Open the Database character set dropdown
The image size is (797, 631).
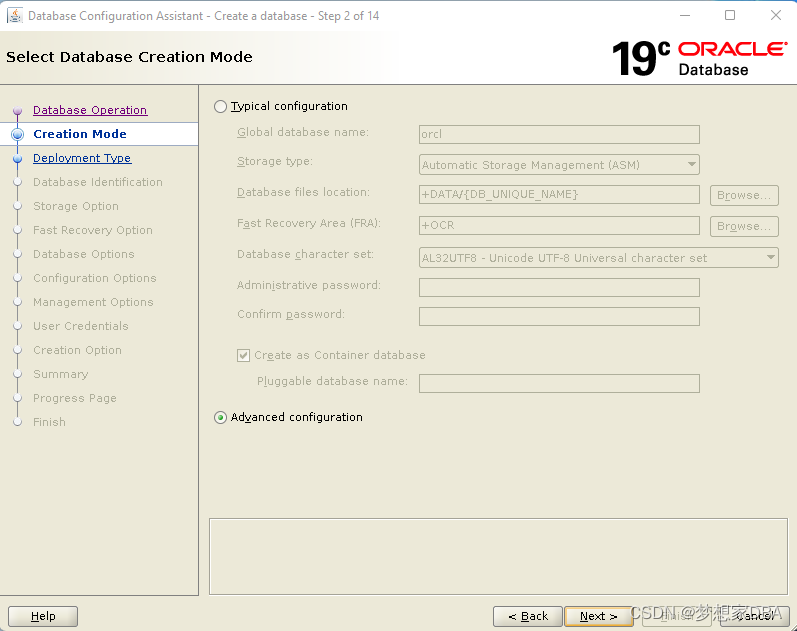[x=599, y=258]
